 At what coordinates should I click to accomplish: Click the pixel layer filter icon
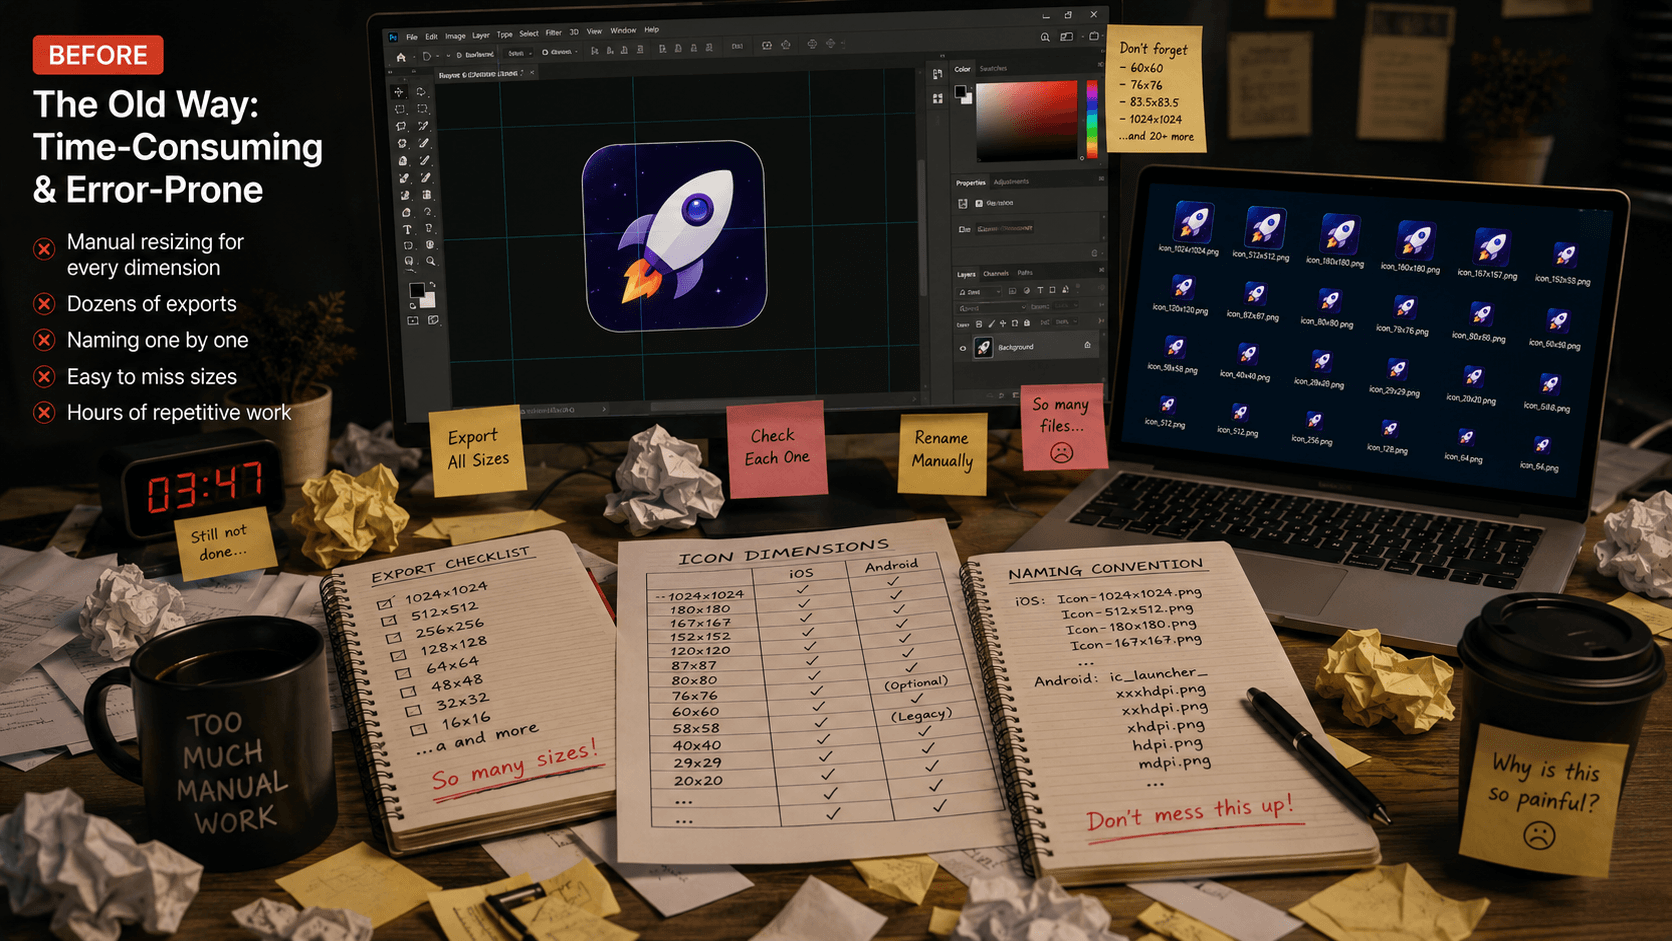tap(1012, 291)
